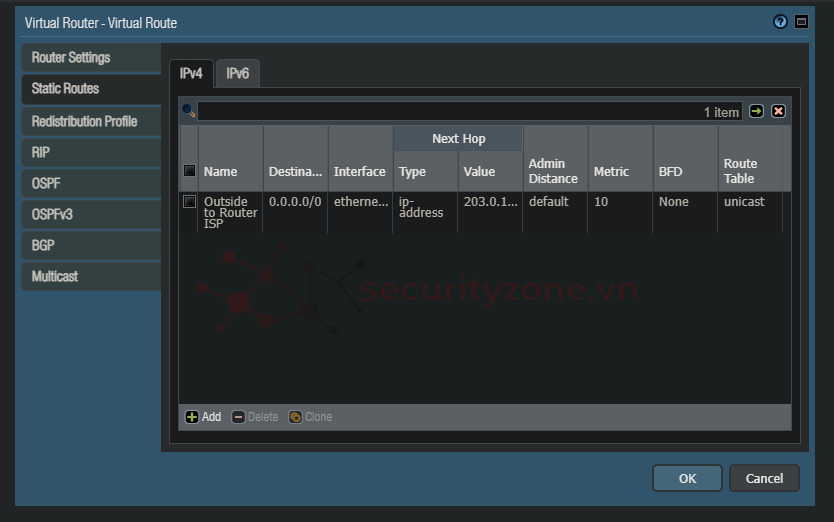Image resolution: width=834 pixels, height=522 pixels.
Task: Sort by the Metric column header
Action: coord(611,171)
